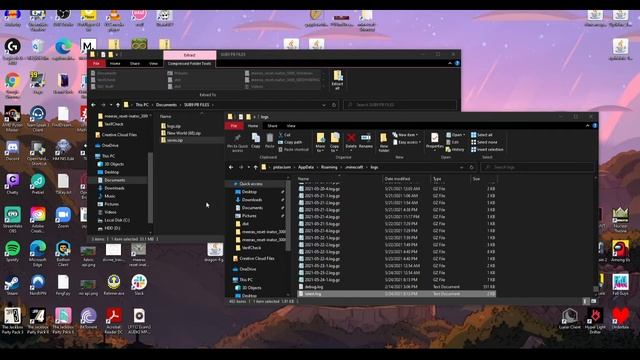Click Extract all in SUB9 PB FILES window
Screen dimensions: 640x360
(x=338, y=80)
